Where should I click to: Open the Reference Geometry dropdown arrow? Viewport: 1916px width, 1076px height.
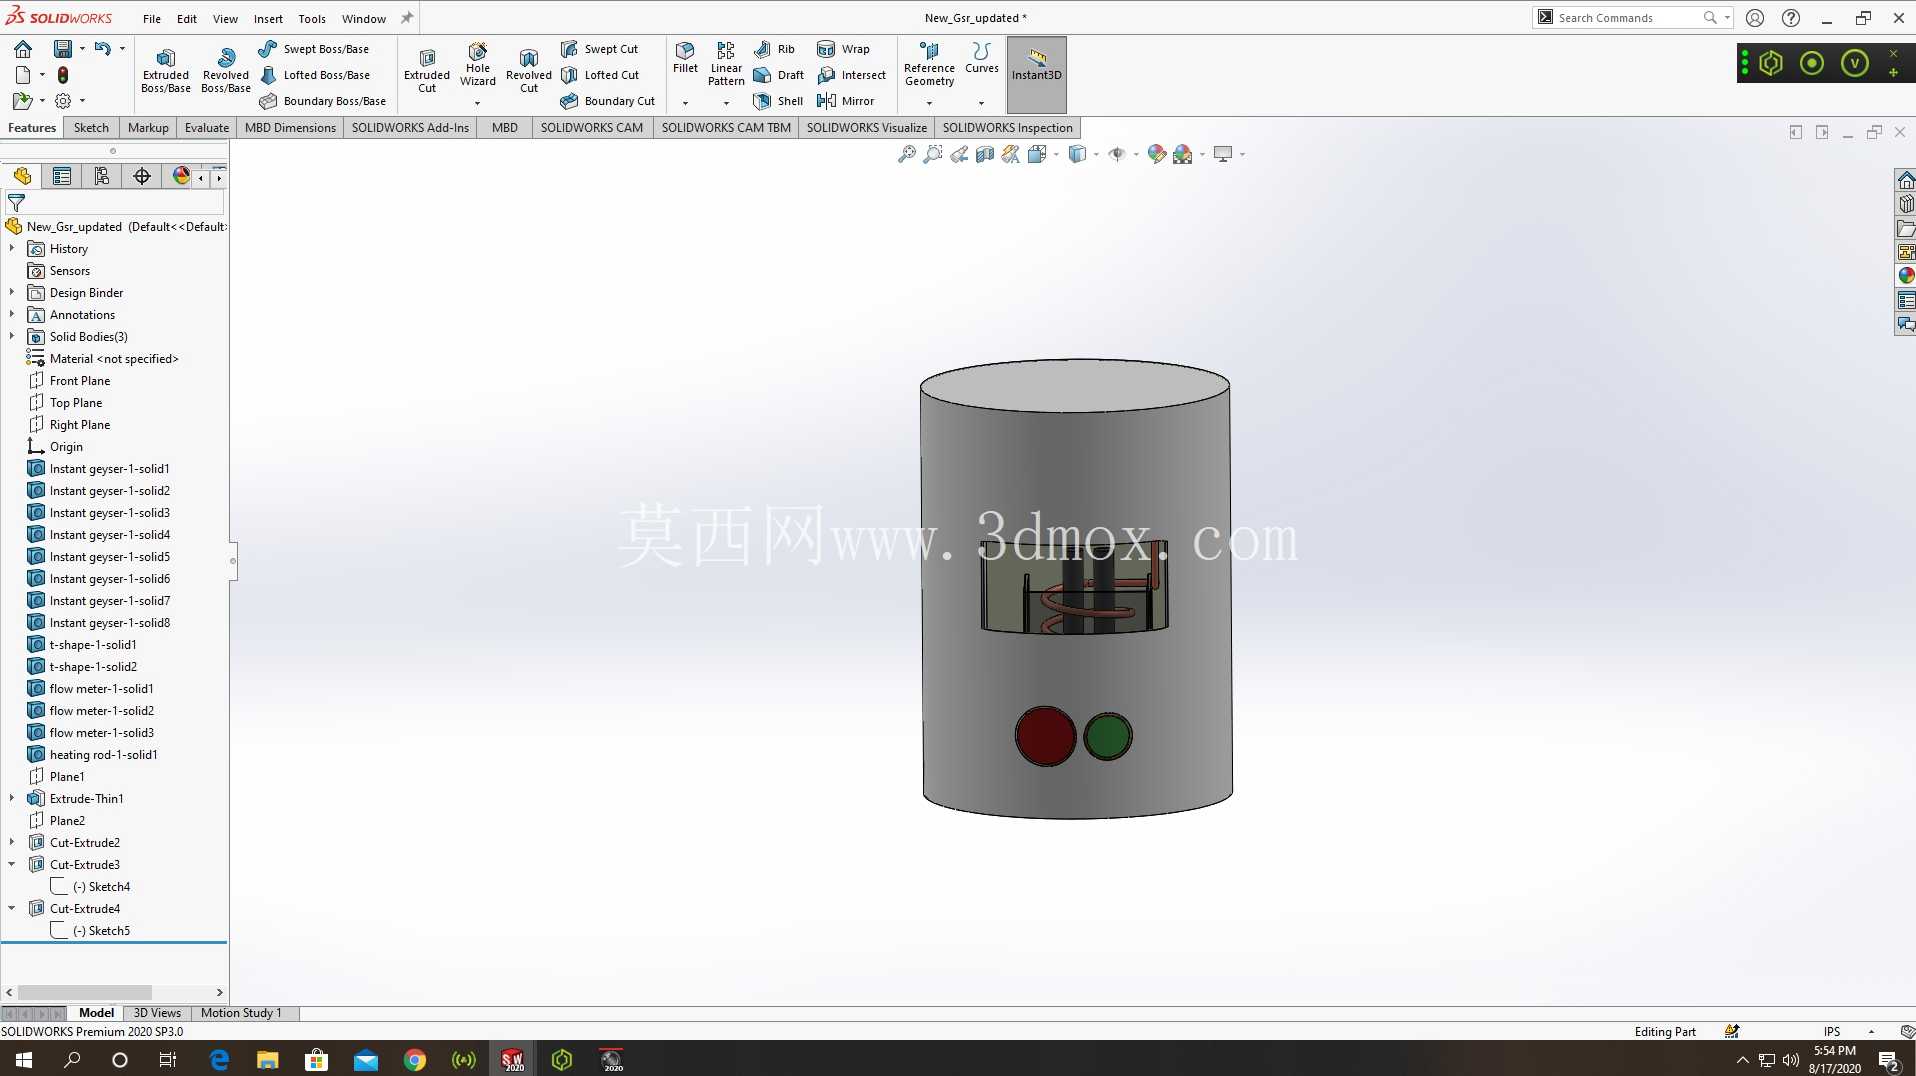[929, 102]
